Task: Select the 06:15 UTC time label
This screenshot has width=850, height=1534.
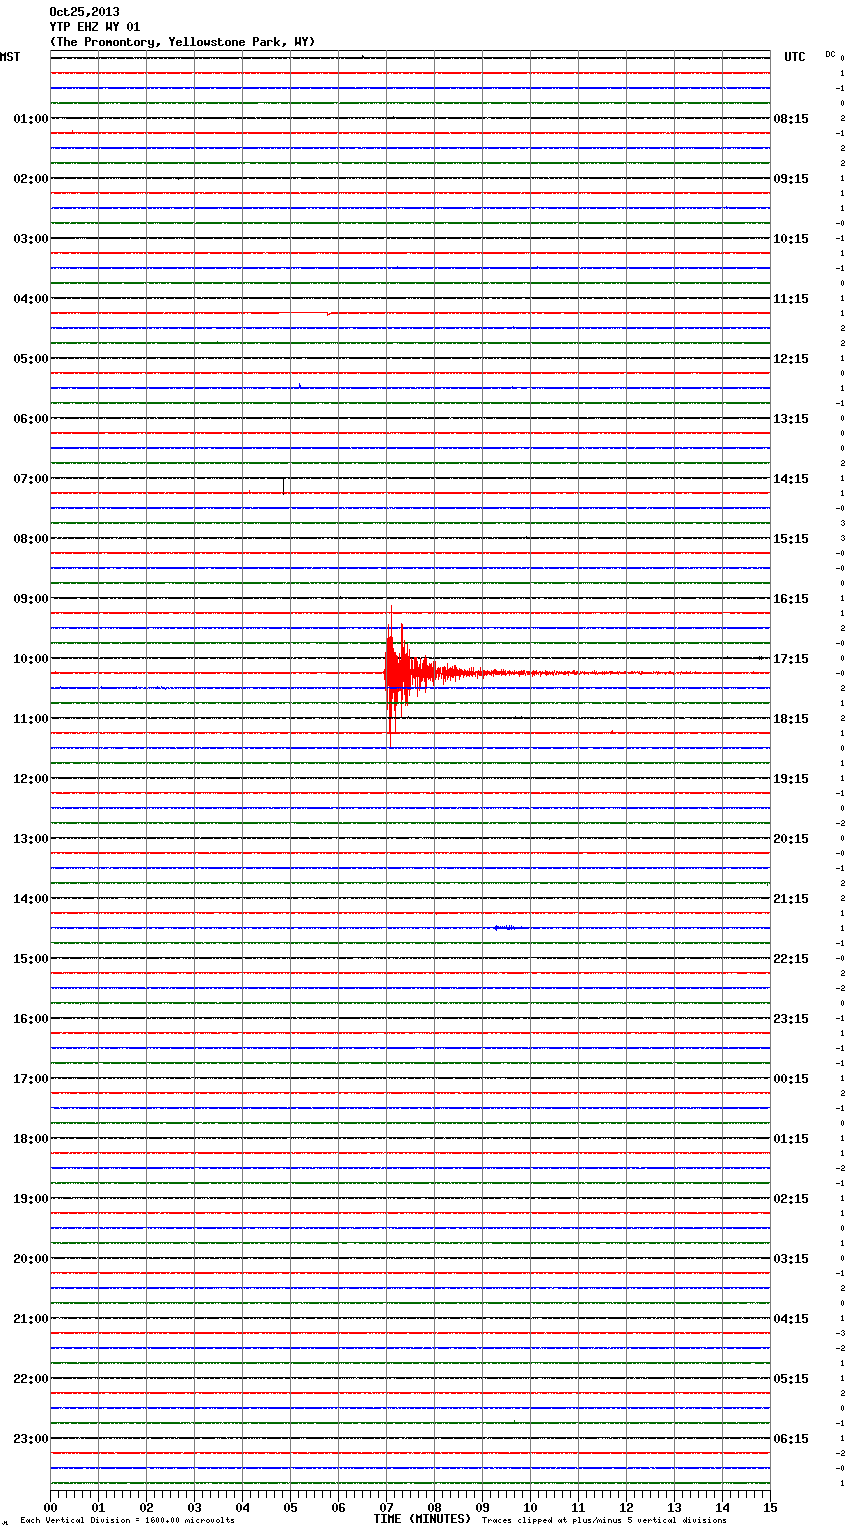Action: point(791,1439)
